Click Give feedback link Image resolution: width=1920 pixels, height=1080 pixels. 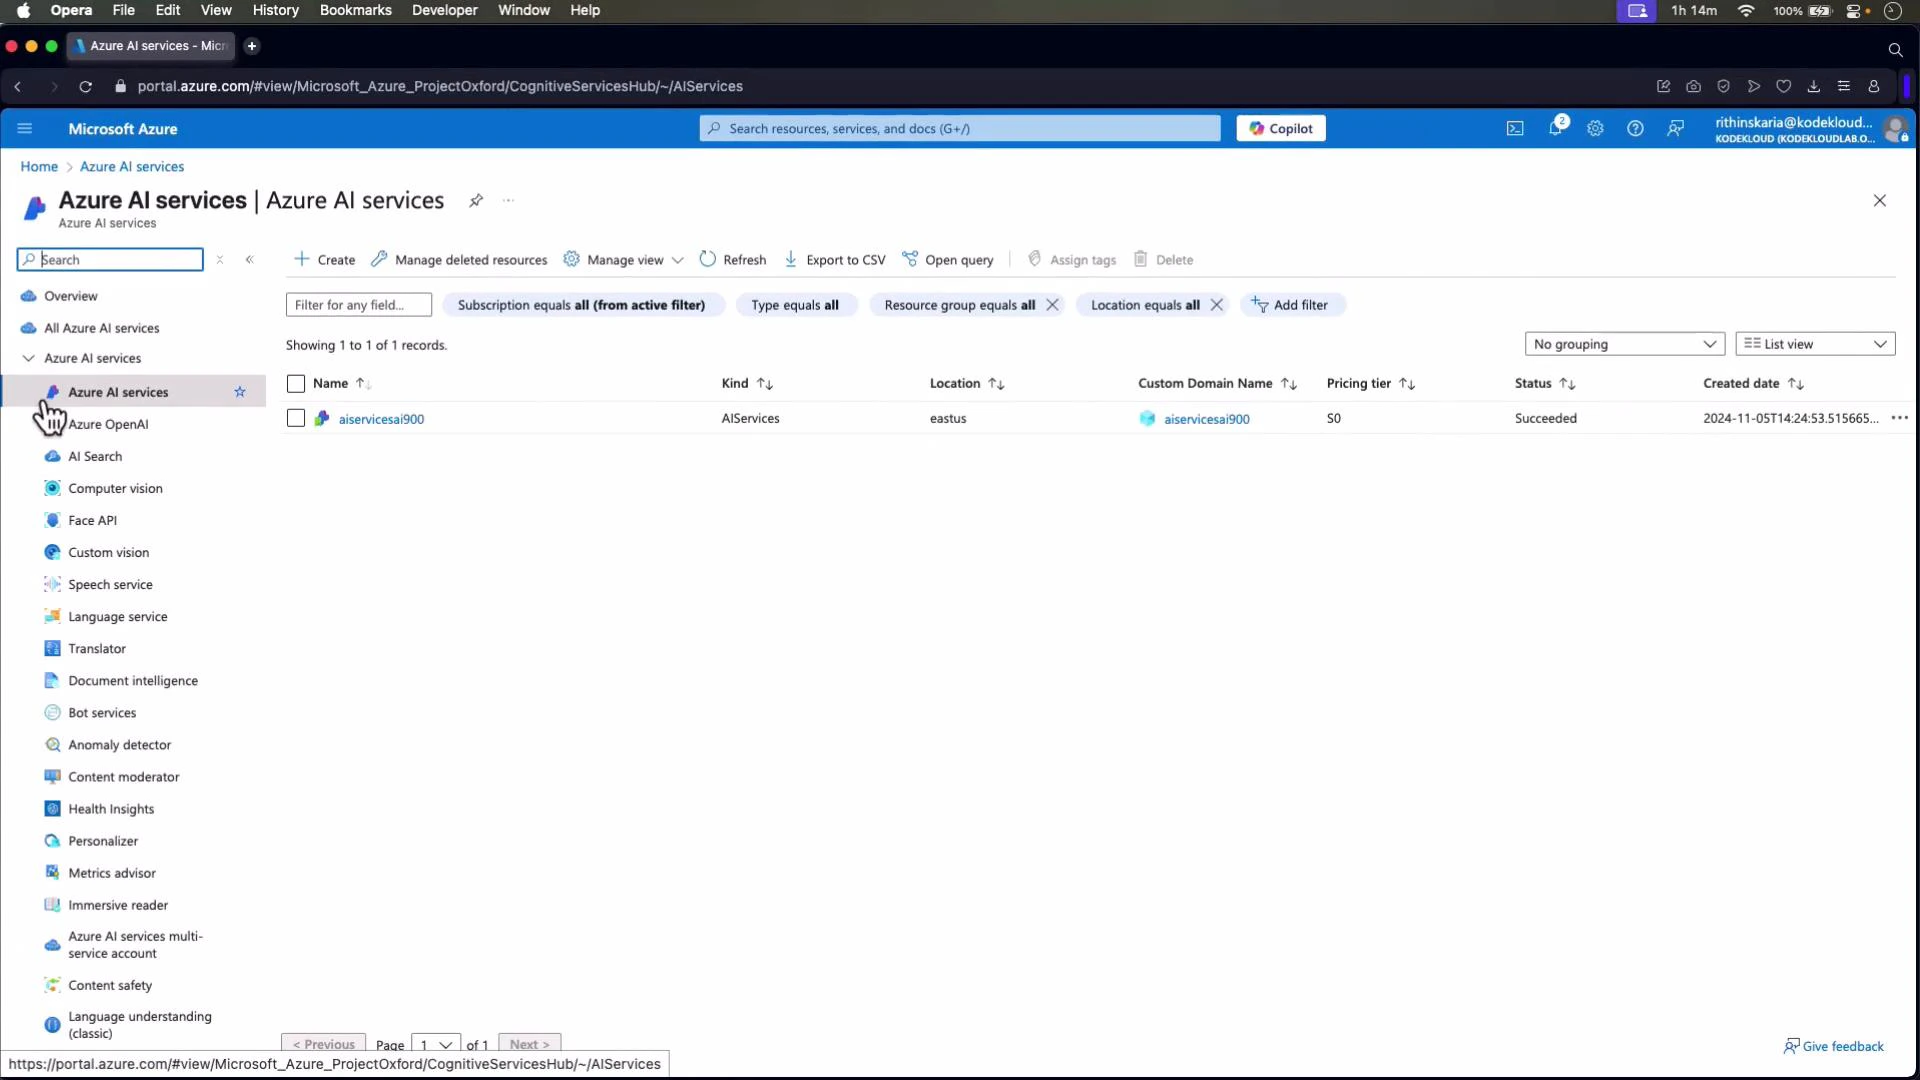[x=1834, y=1046]
